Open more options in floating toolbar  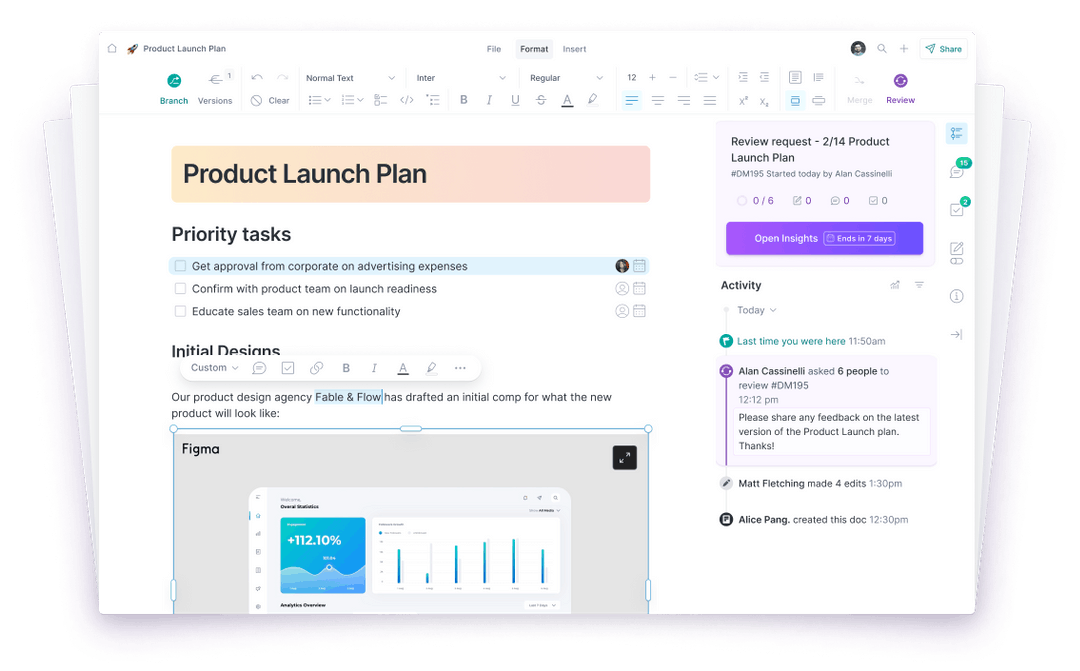(460, 368)
